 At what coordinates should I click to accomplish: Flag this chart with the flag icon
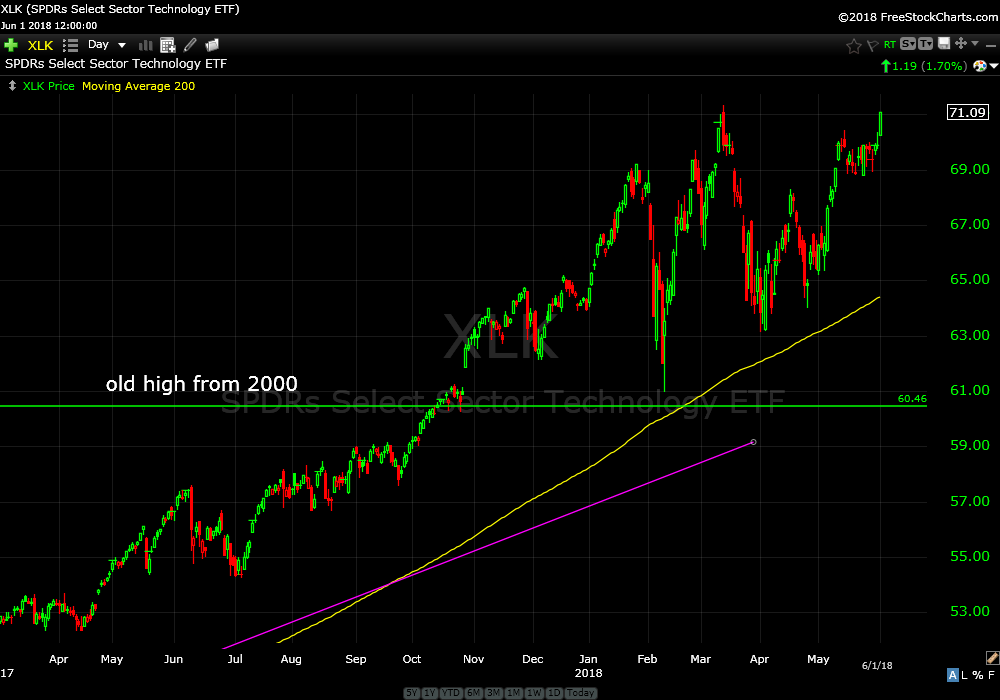pos(871,45)
